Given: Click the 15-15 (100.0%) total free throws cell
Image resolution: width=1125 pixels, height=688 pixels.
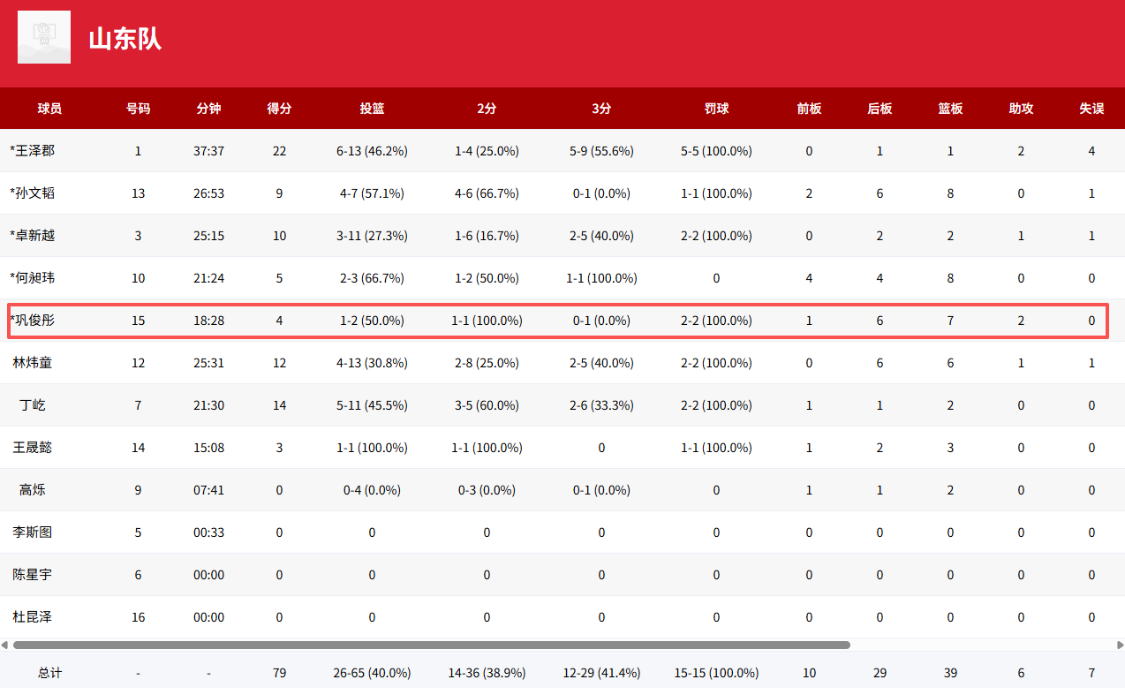Looking at the screenshot, I should [716, 672].
